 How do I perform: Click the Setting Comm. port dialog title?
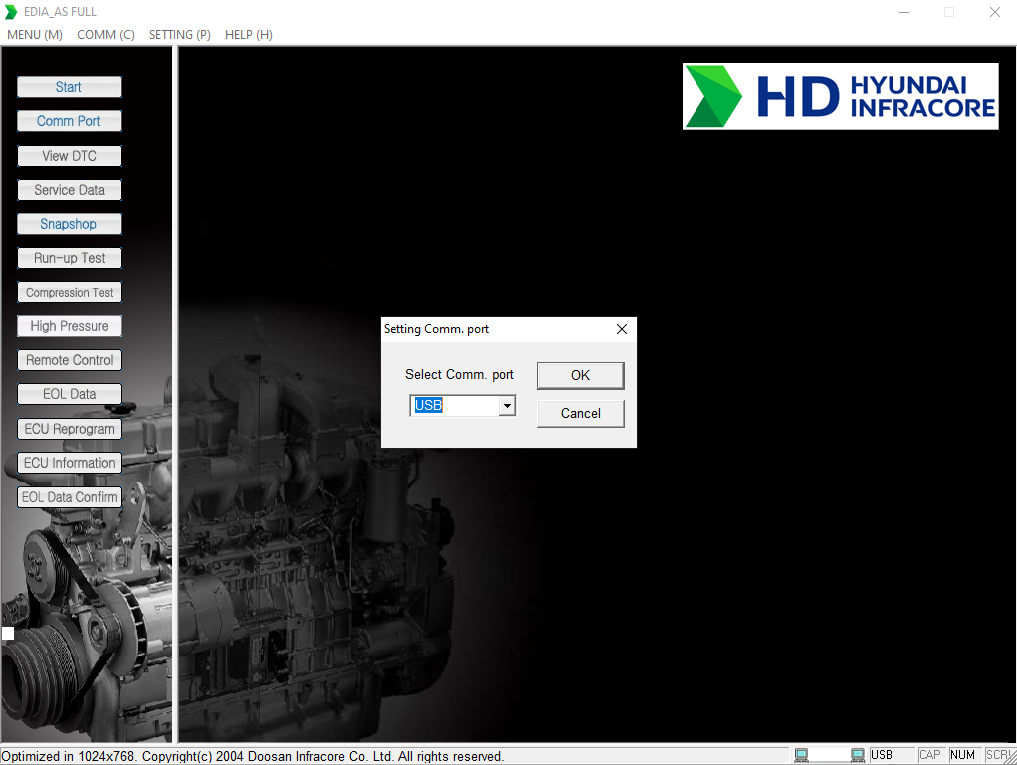coord(437,329)
